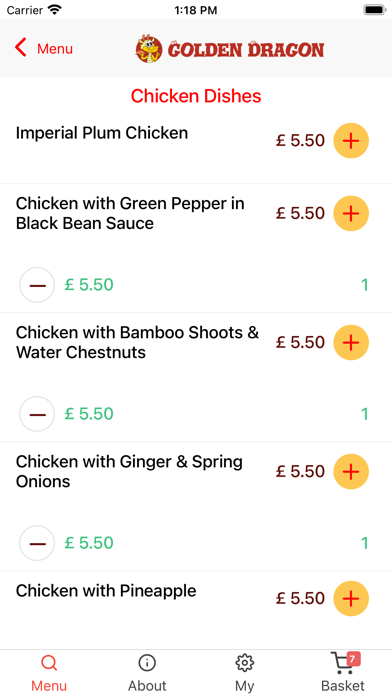Add Imperial Plum Chicken to the basket

351,141
